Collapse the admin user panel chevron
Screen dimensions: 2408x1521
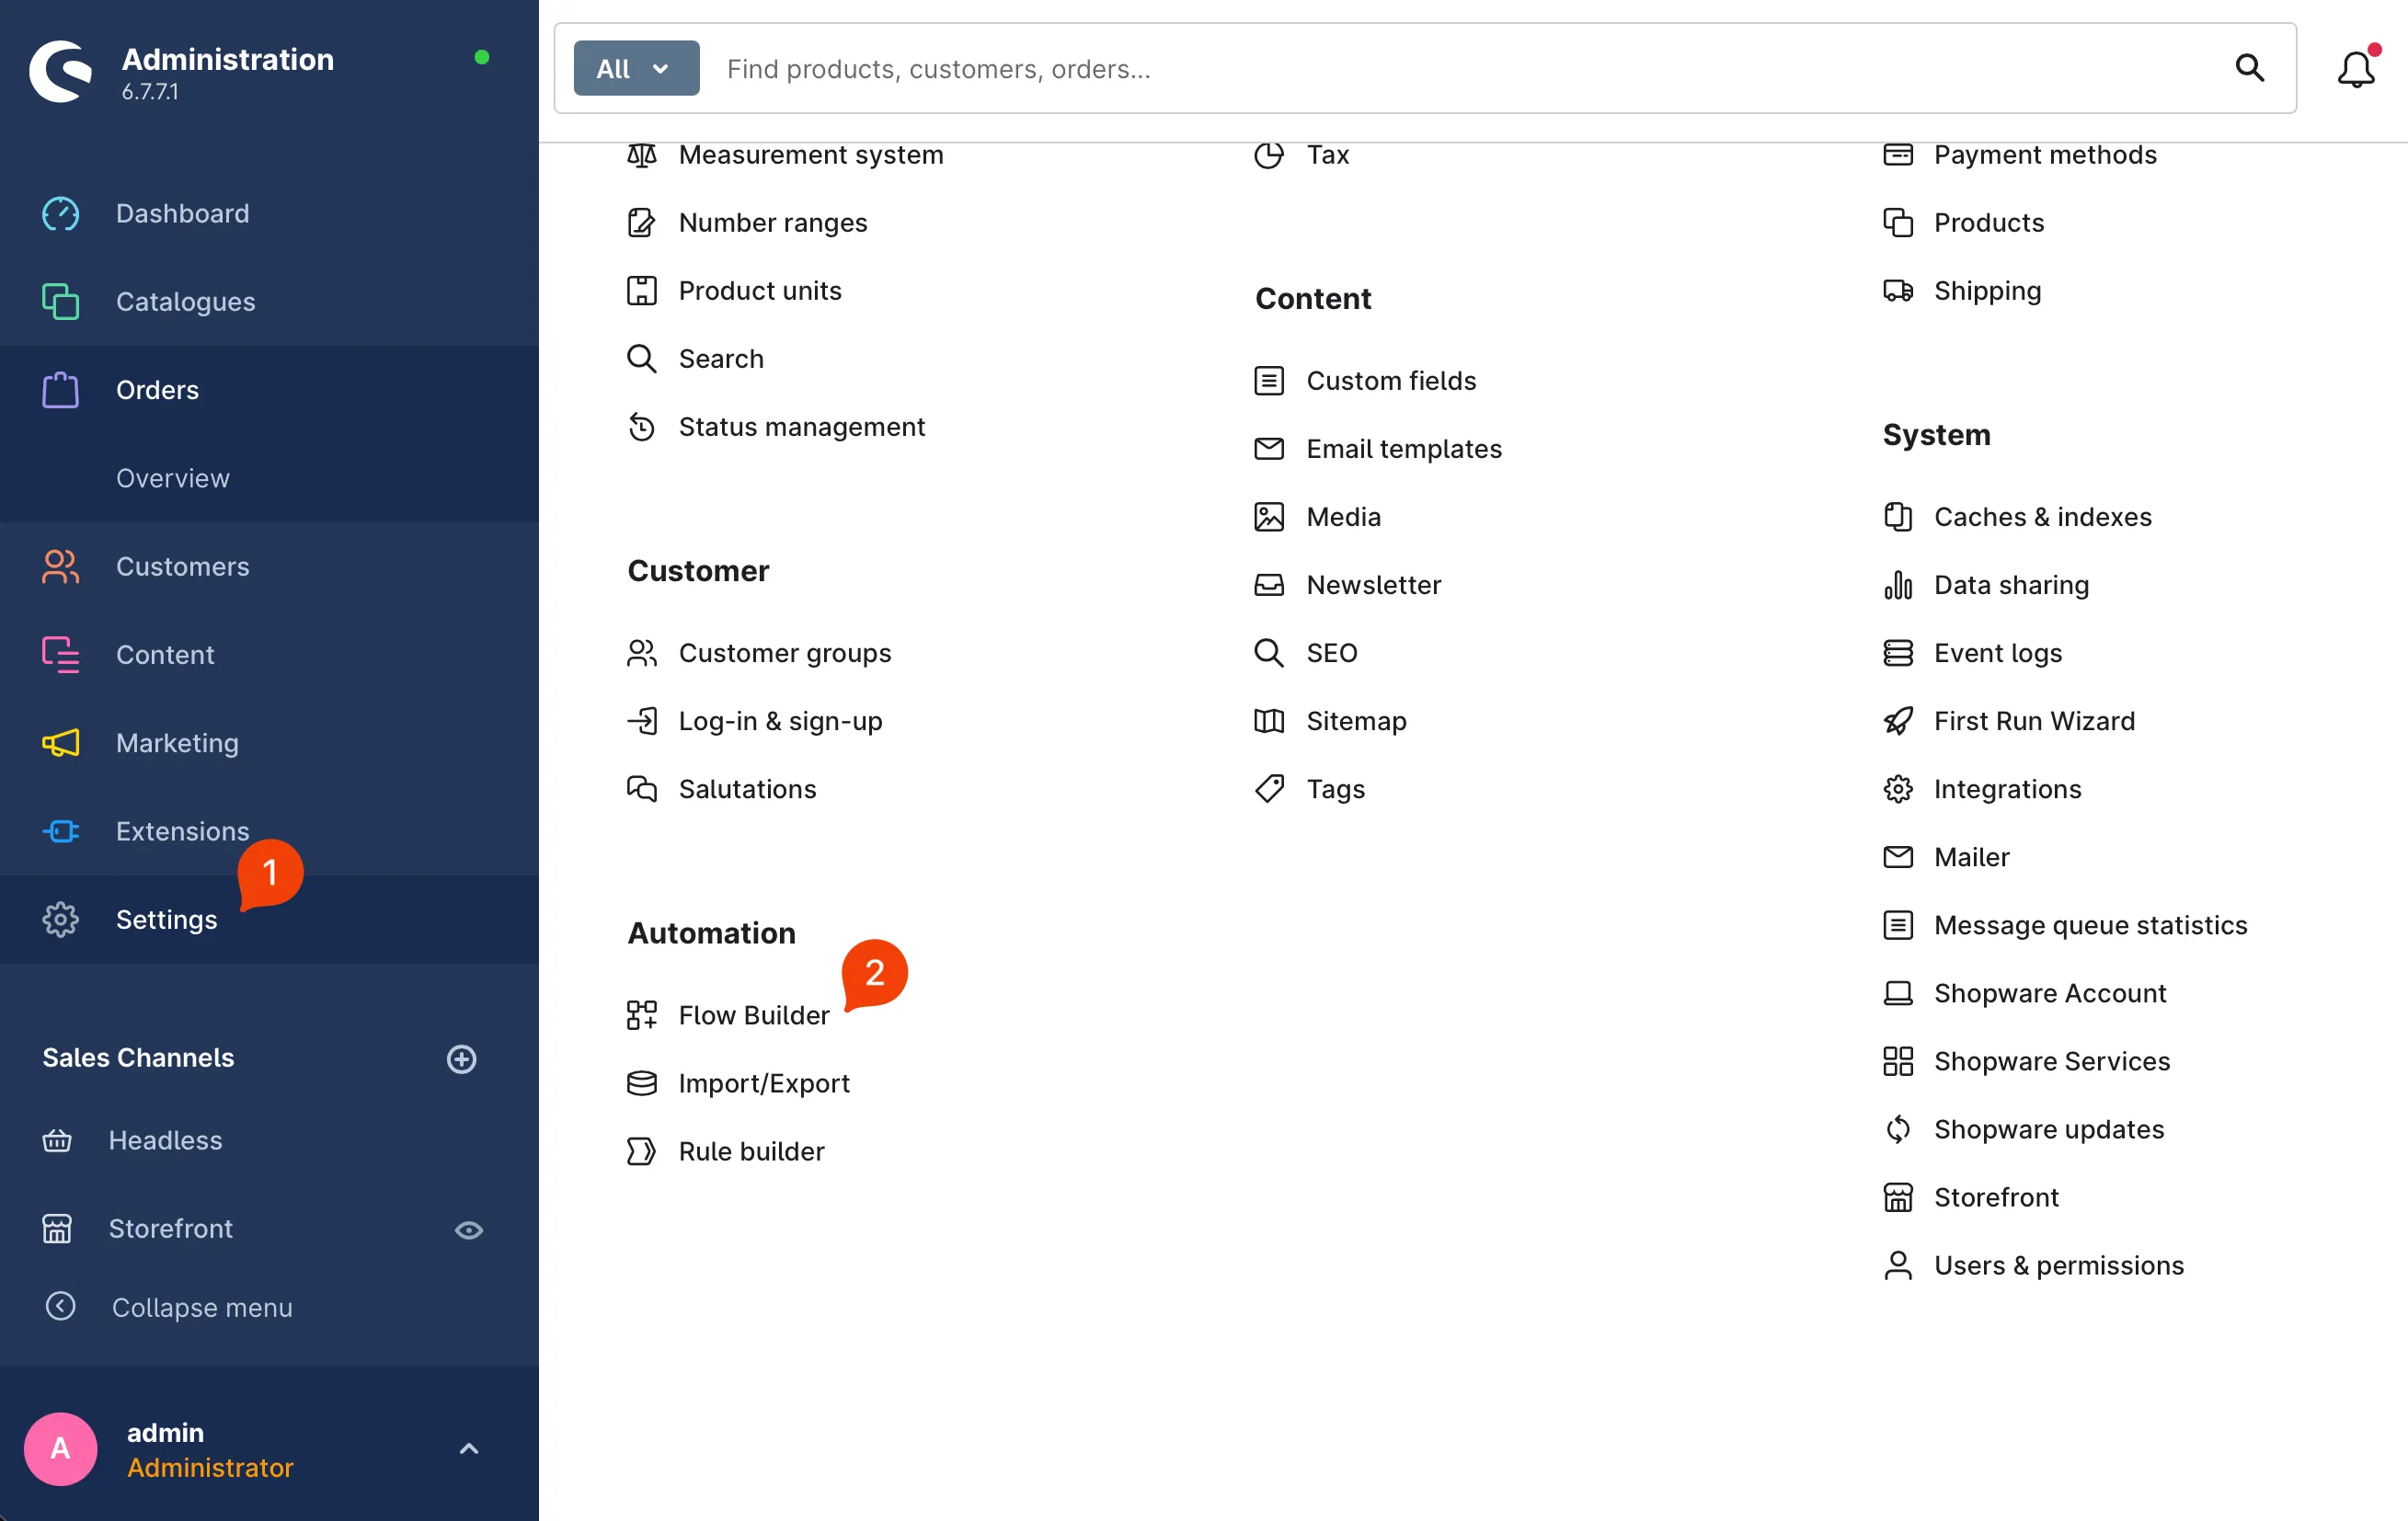point(468,1448)
